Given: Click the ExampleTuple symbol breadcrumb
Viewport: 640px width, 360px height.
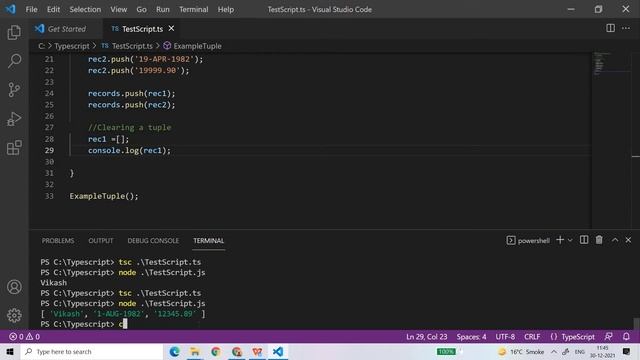Looking at the screenshot, I should coord(192,46).
